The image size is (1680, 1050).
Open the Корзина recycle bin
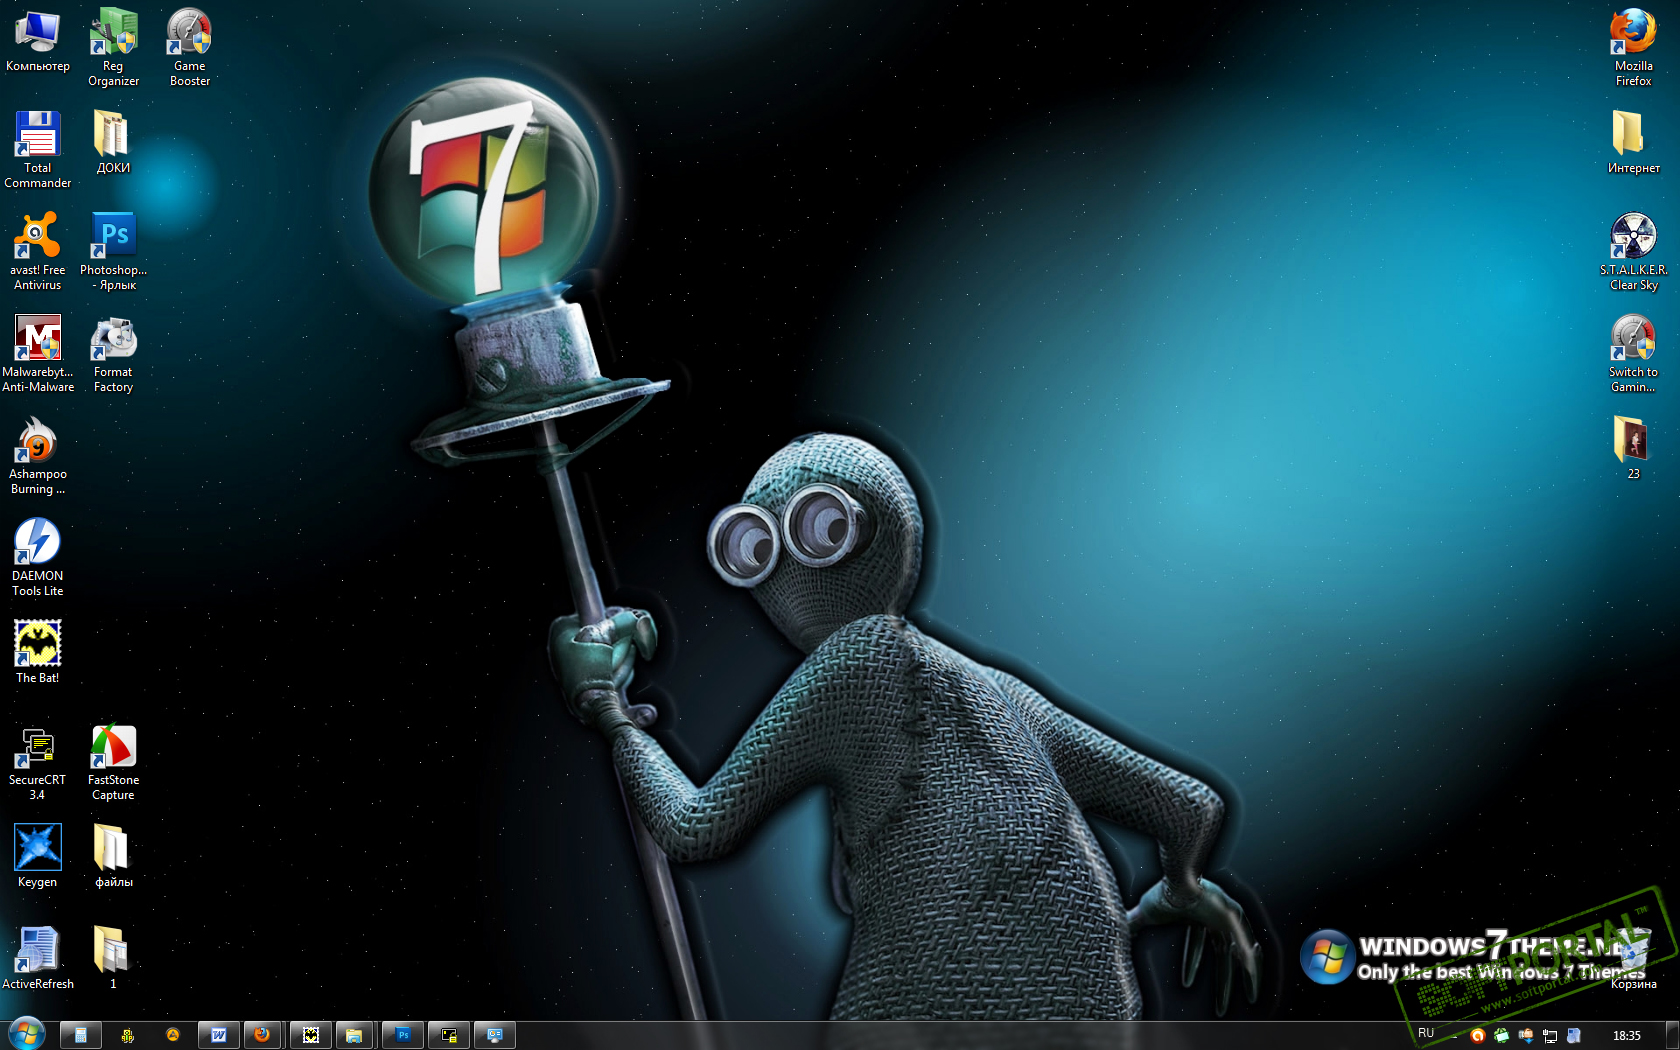[x=1633, y=958]
